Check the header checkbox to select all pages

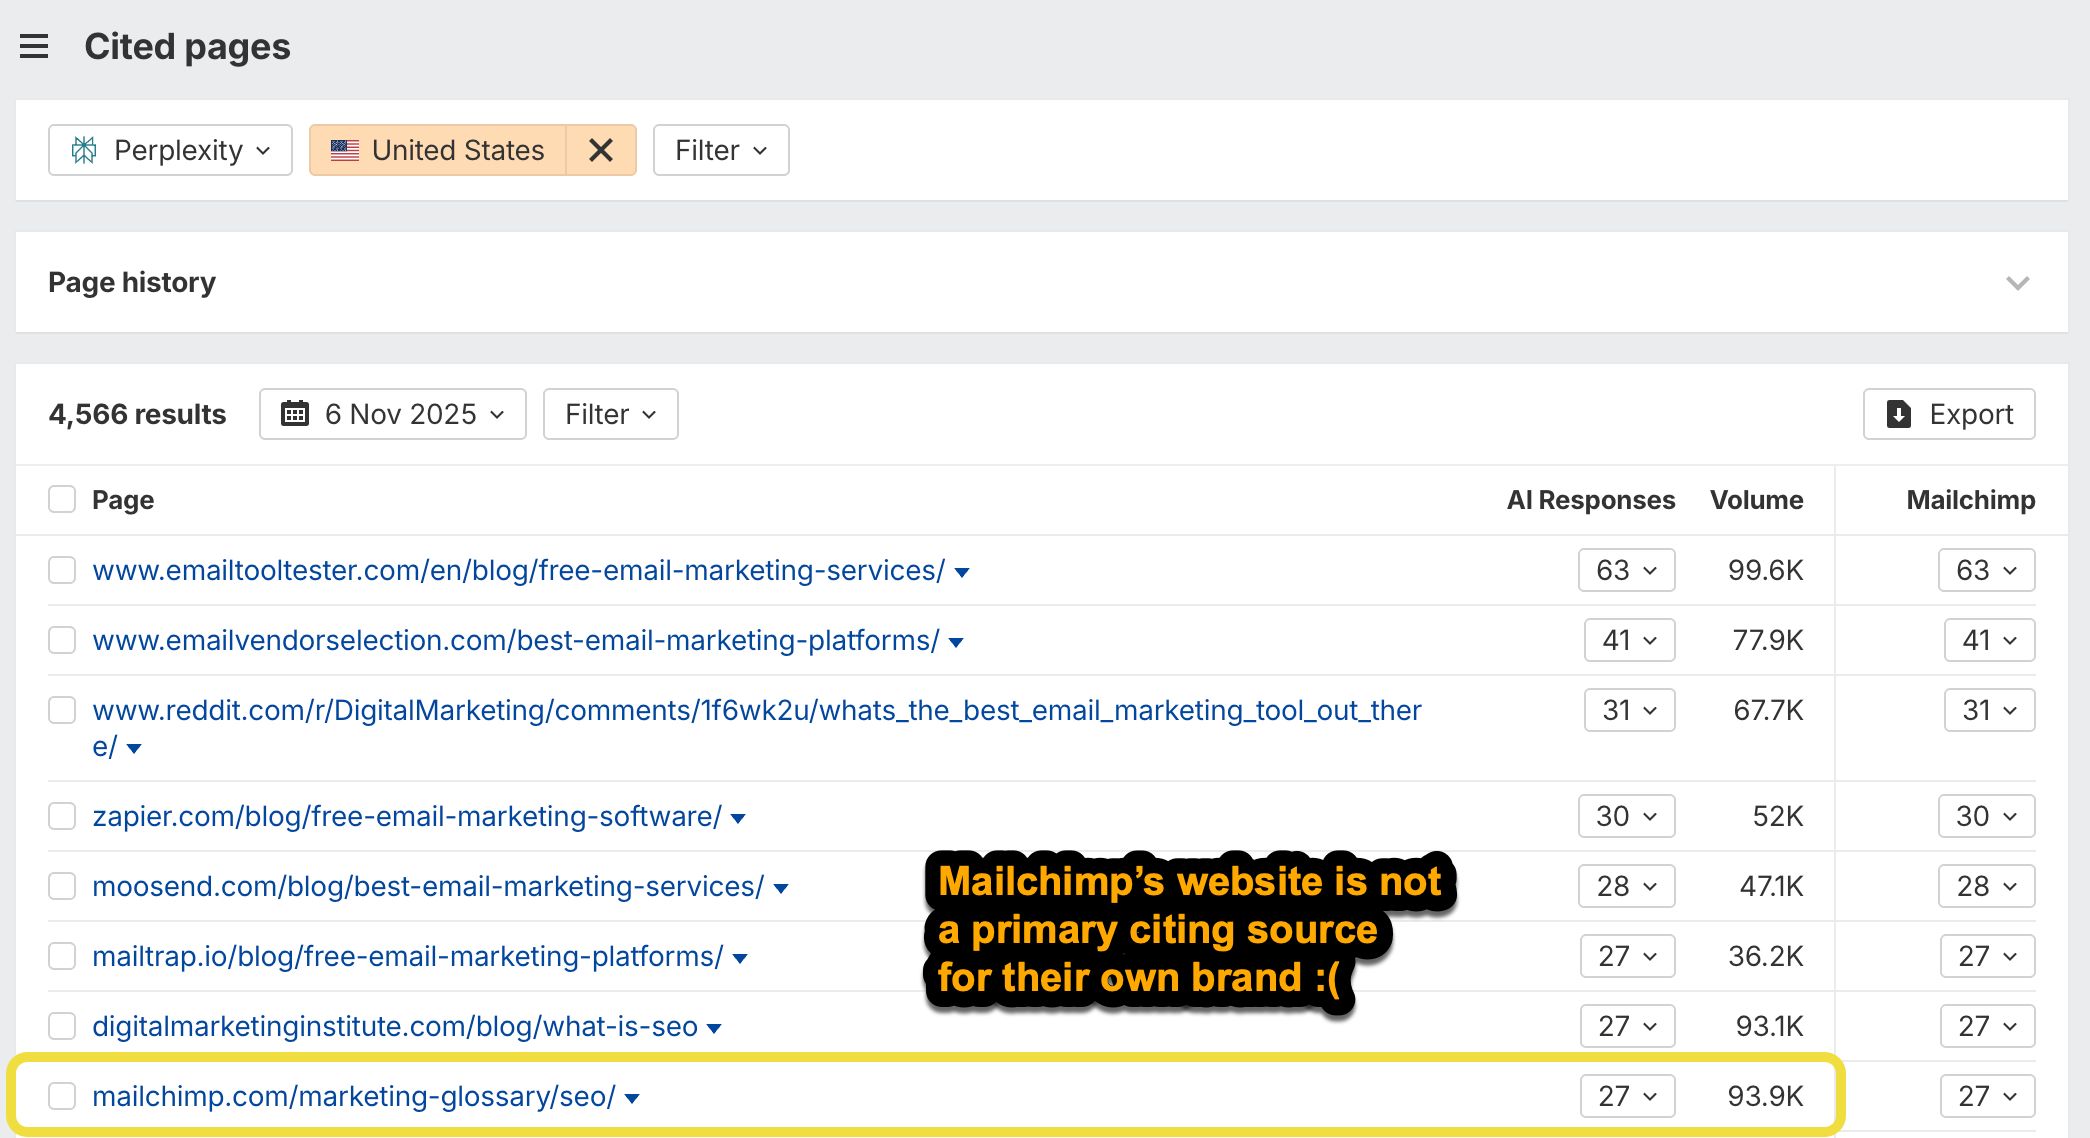62,498
